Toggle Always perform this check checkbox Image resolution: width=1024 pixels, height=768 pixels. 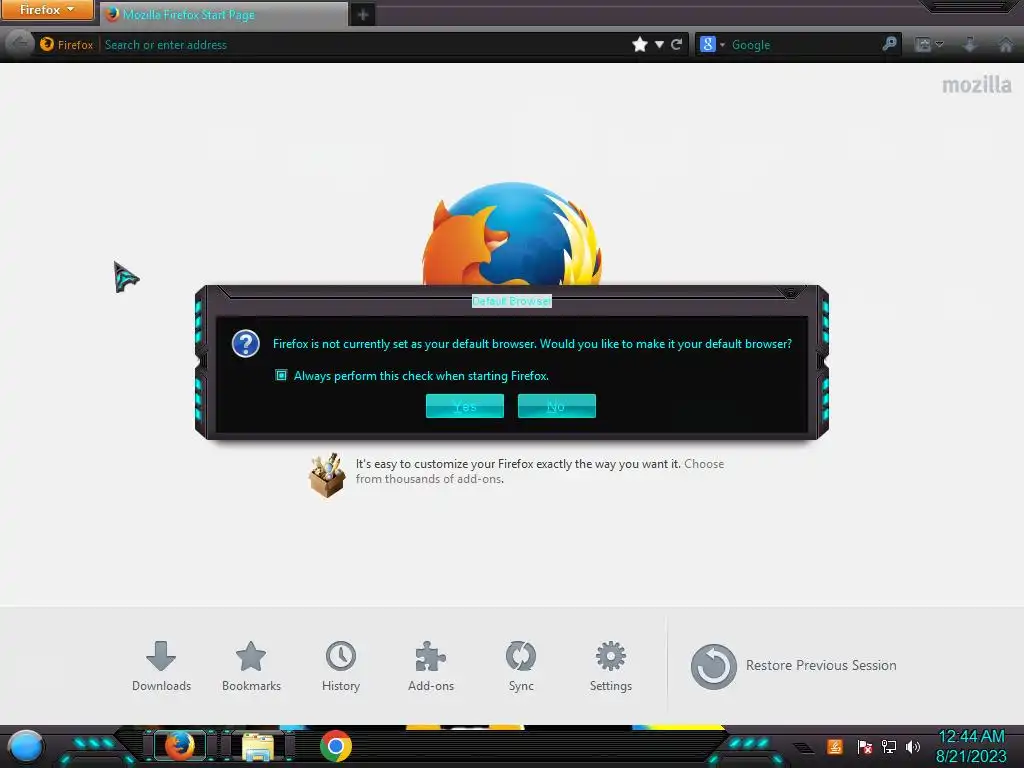pyautogui.click(x=281, y=376)
